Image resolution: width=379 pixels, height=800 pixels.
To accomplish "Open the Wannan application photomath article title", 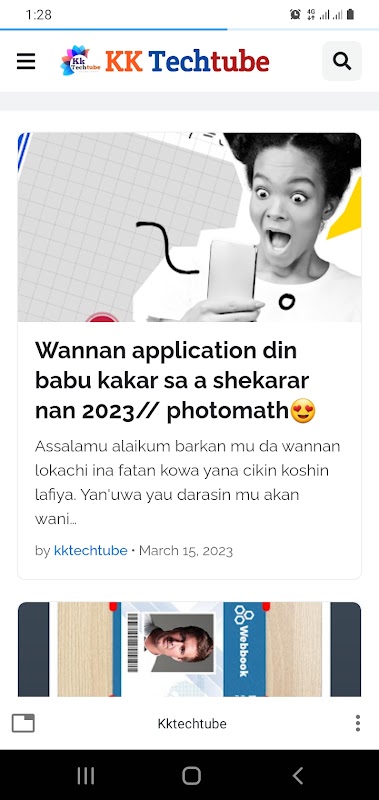I will pyautogui.click(x=175, y=381).
